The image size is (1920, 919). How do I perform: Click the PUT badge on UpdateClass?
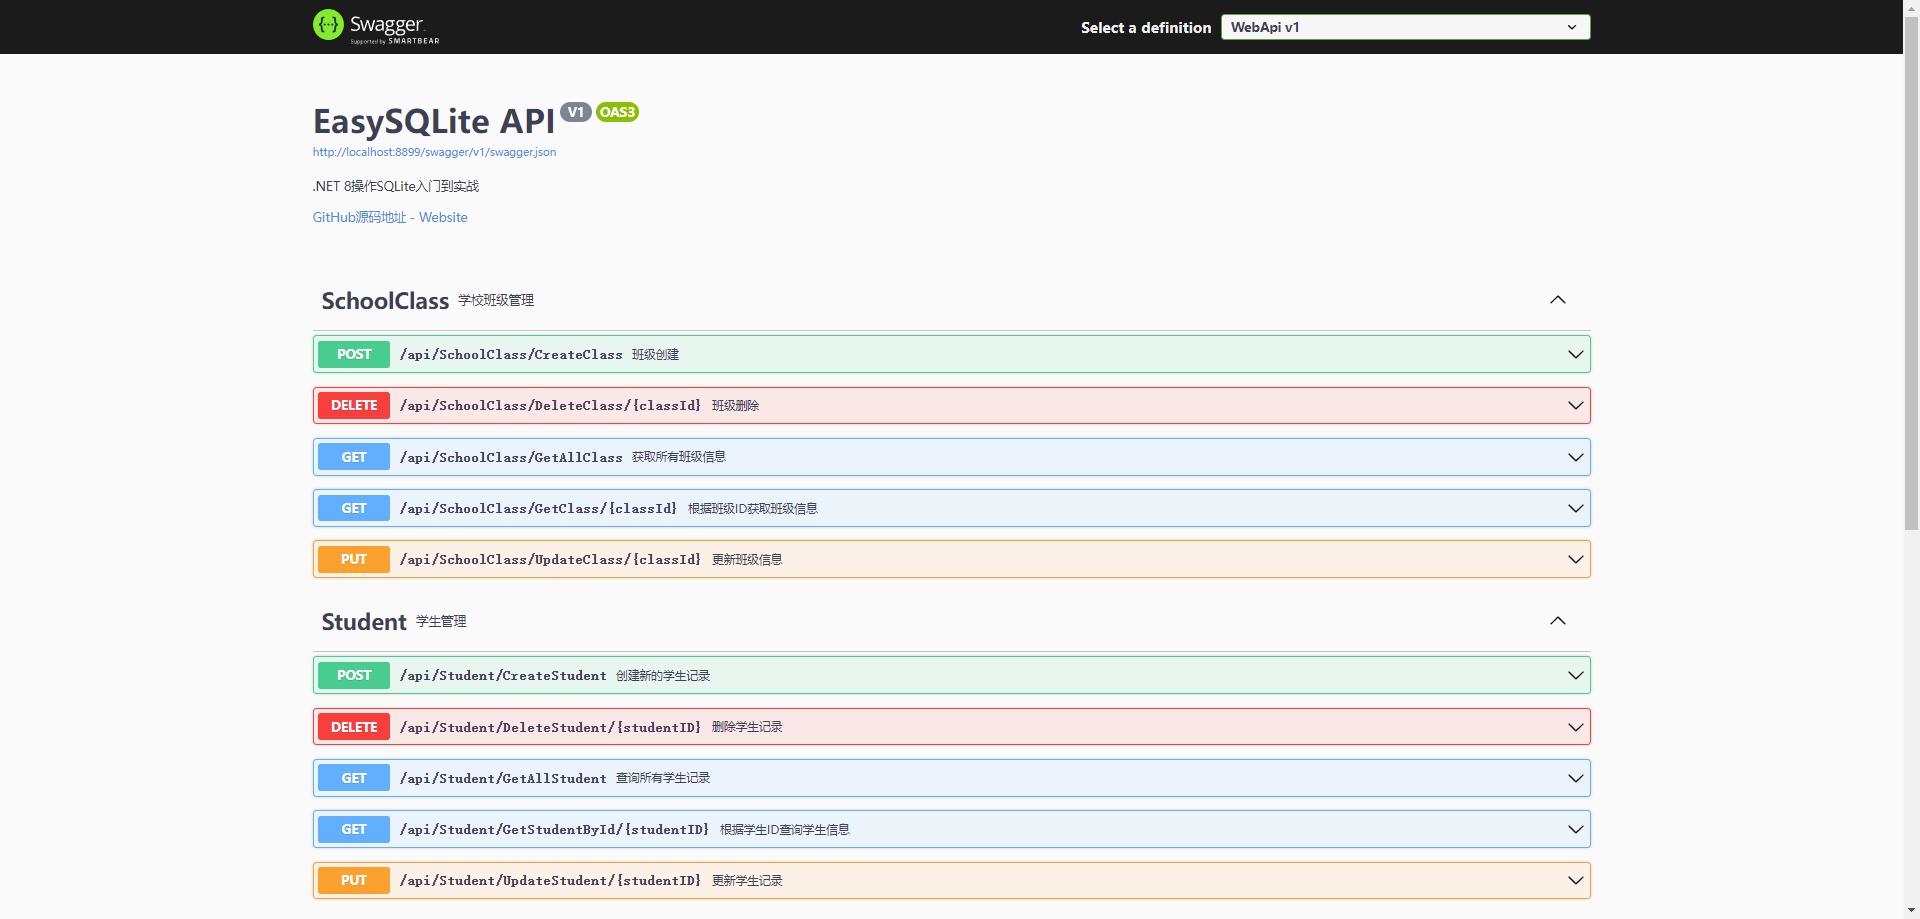tap(353, 559)
